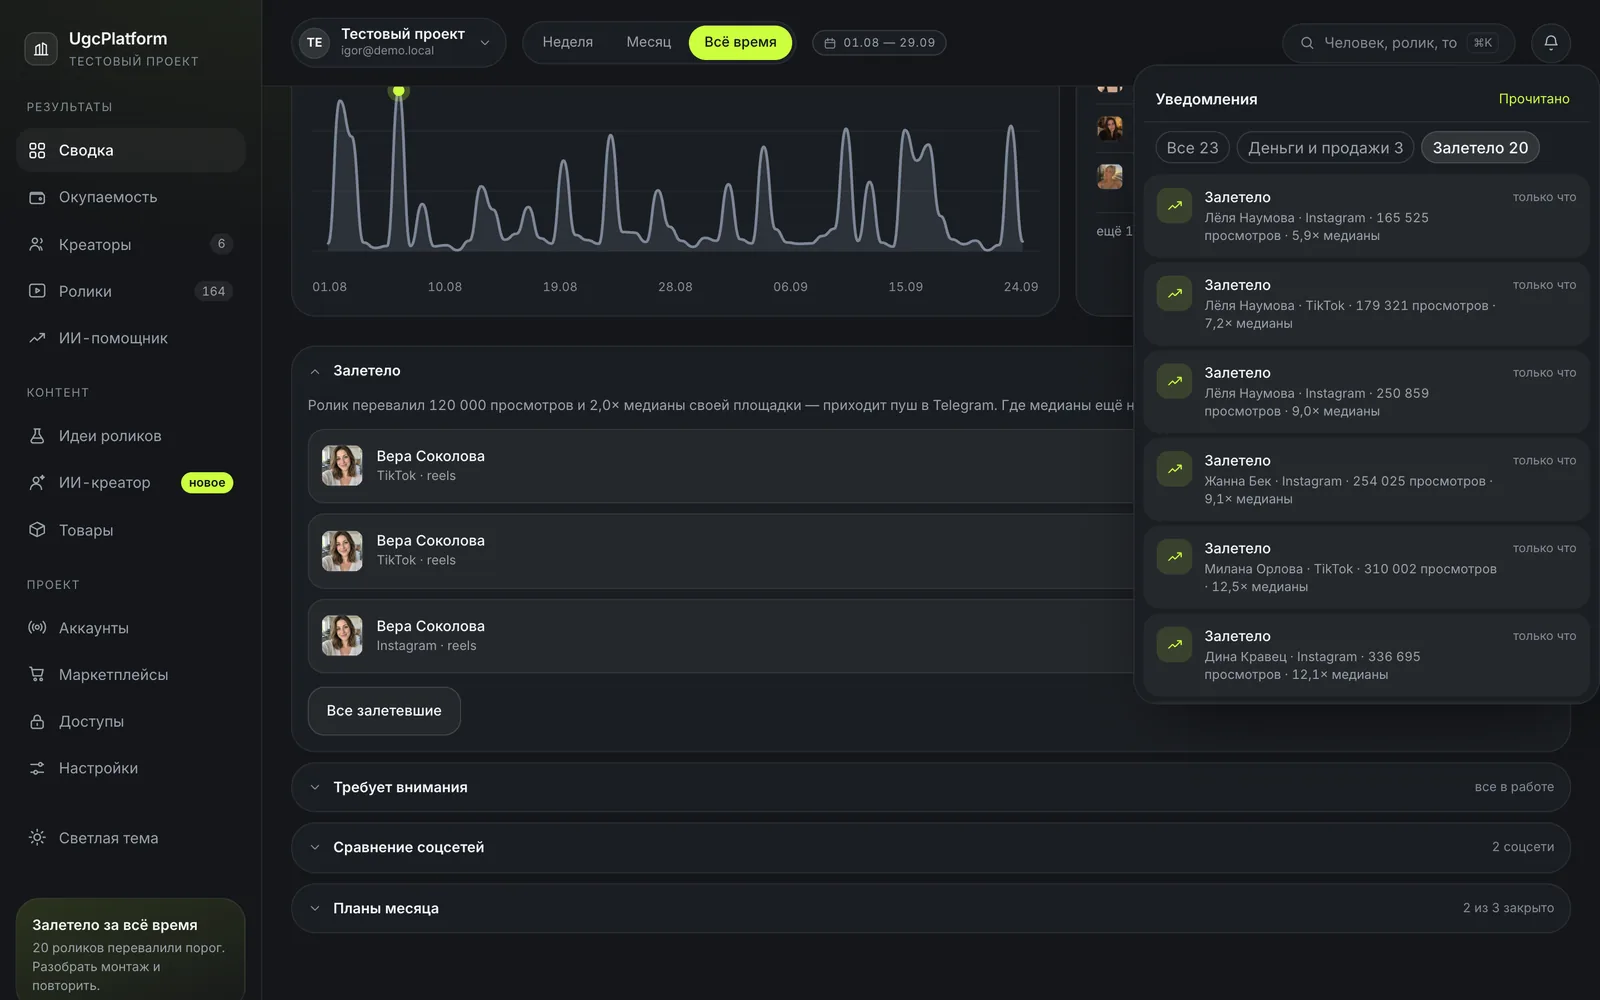Image resolution: width=1600 pixels, height=1000 pixels.
Task: Open the Тестовый проект project dropdown
Action: 399,42
